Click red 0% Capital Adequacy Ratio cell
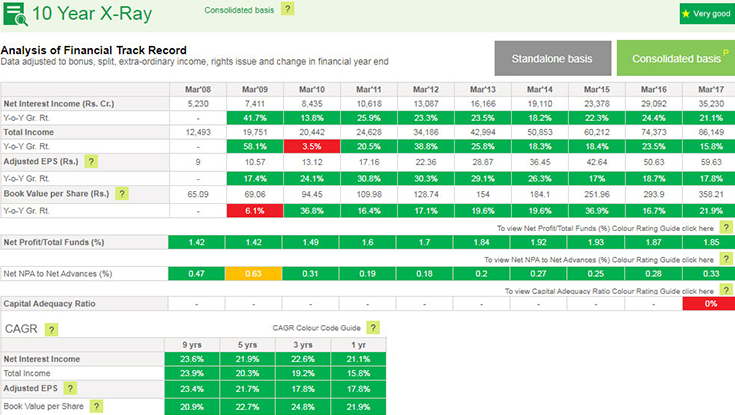The height and width of the screenshot is (415, 735). point(711,303)
